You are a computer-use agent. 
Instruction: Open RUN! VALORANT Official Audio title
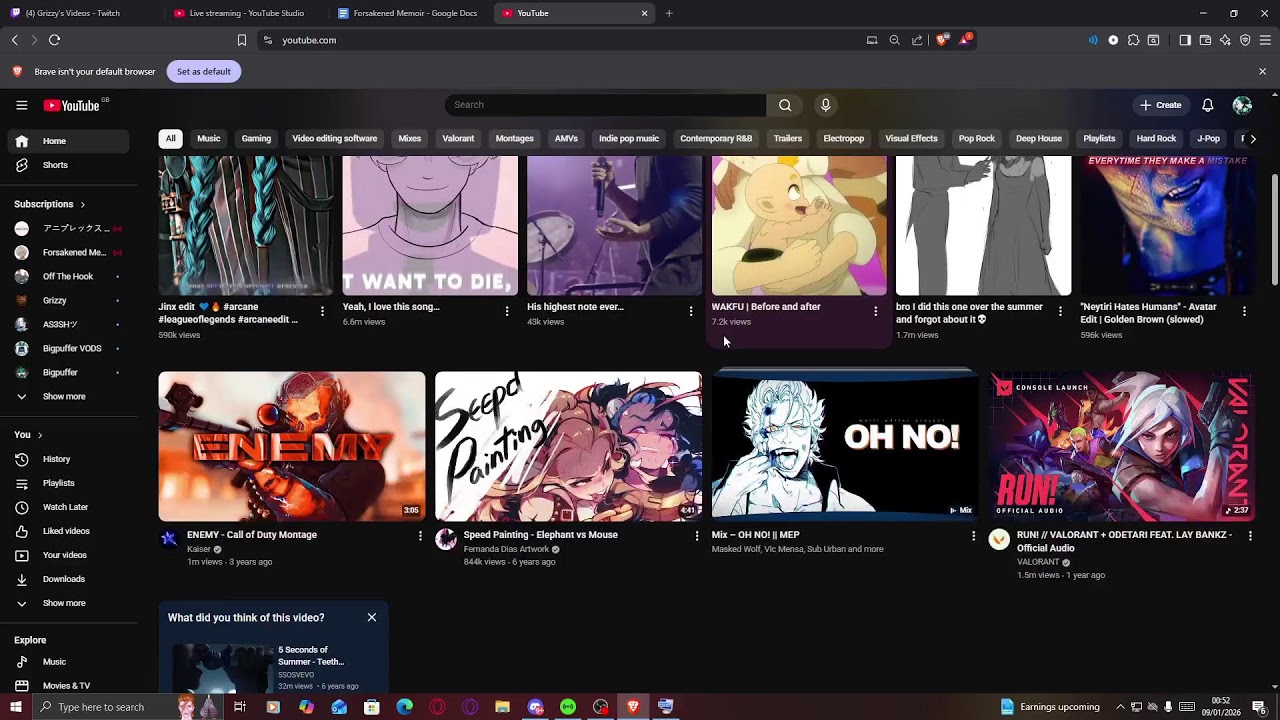[x=1124, y=542]
